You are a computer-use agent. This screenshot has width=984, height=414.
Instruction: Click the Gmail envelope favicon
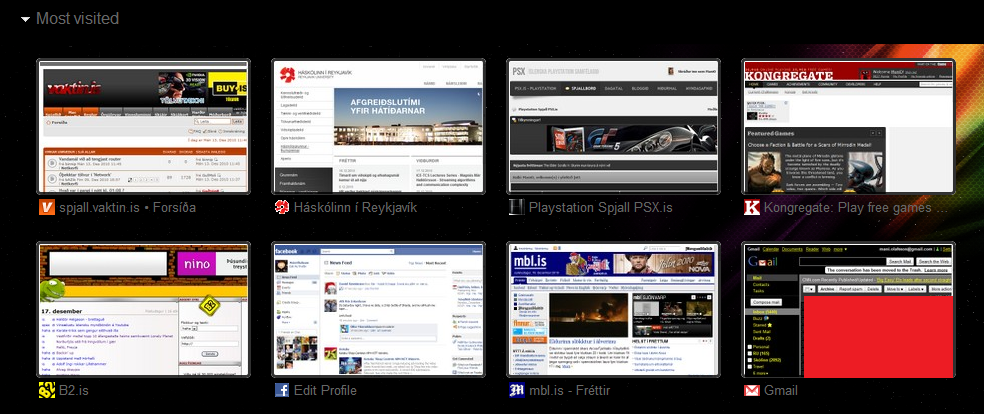pos(751,390)
